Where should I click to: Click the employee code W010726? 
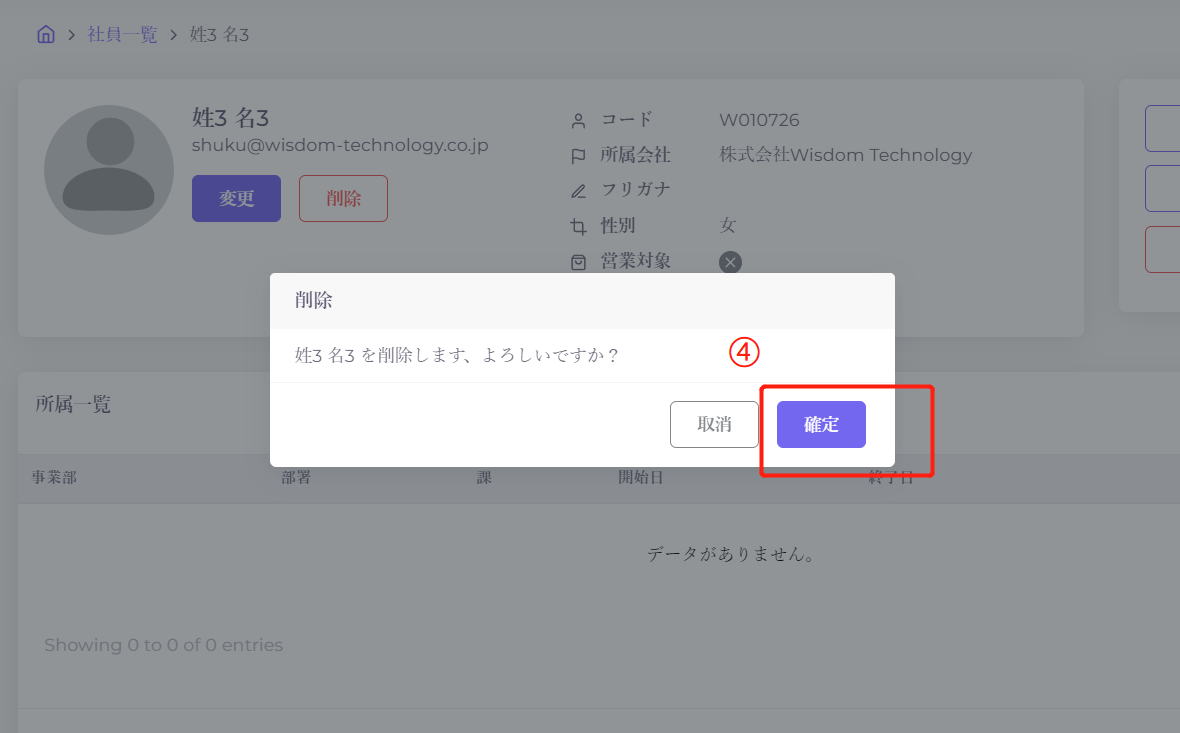(x=759, y=121)
